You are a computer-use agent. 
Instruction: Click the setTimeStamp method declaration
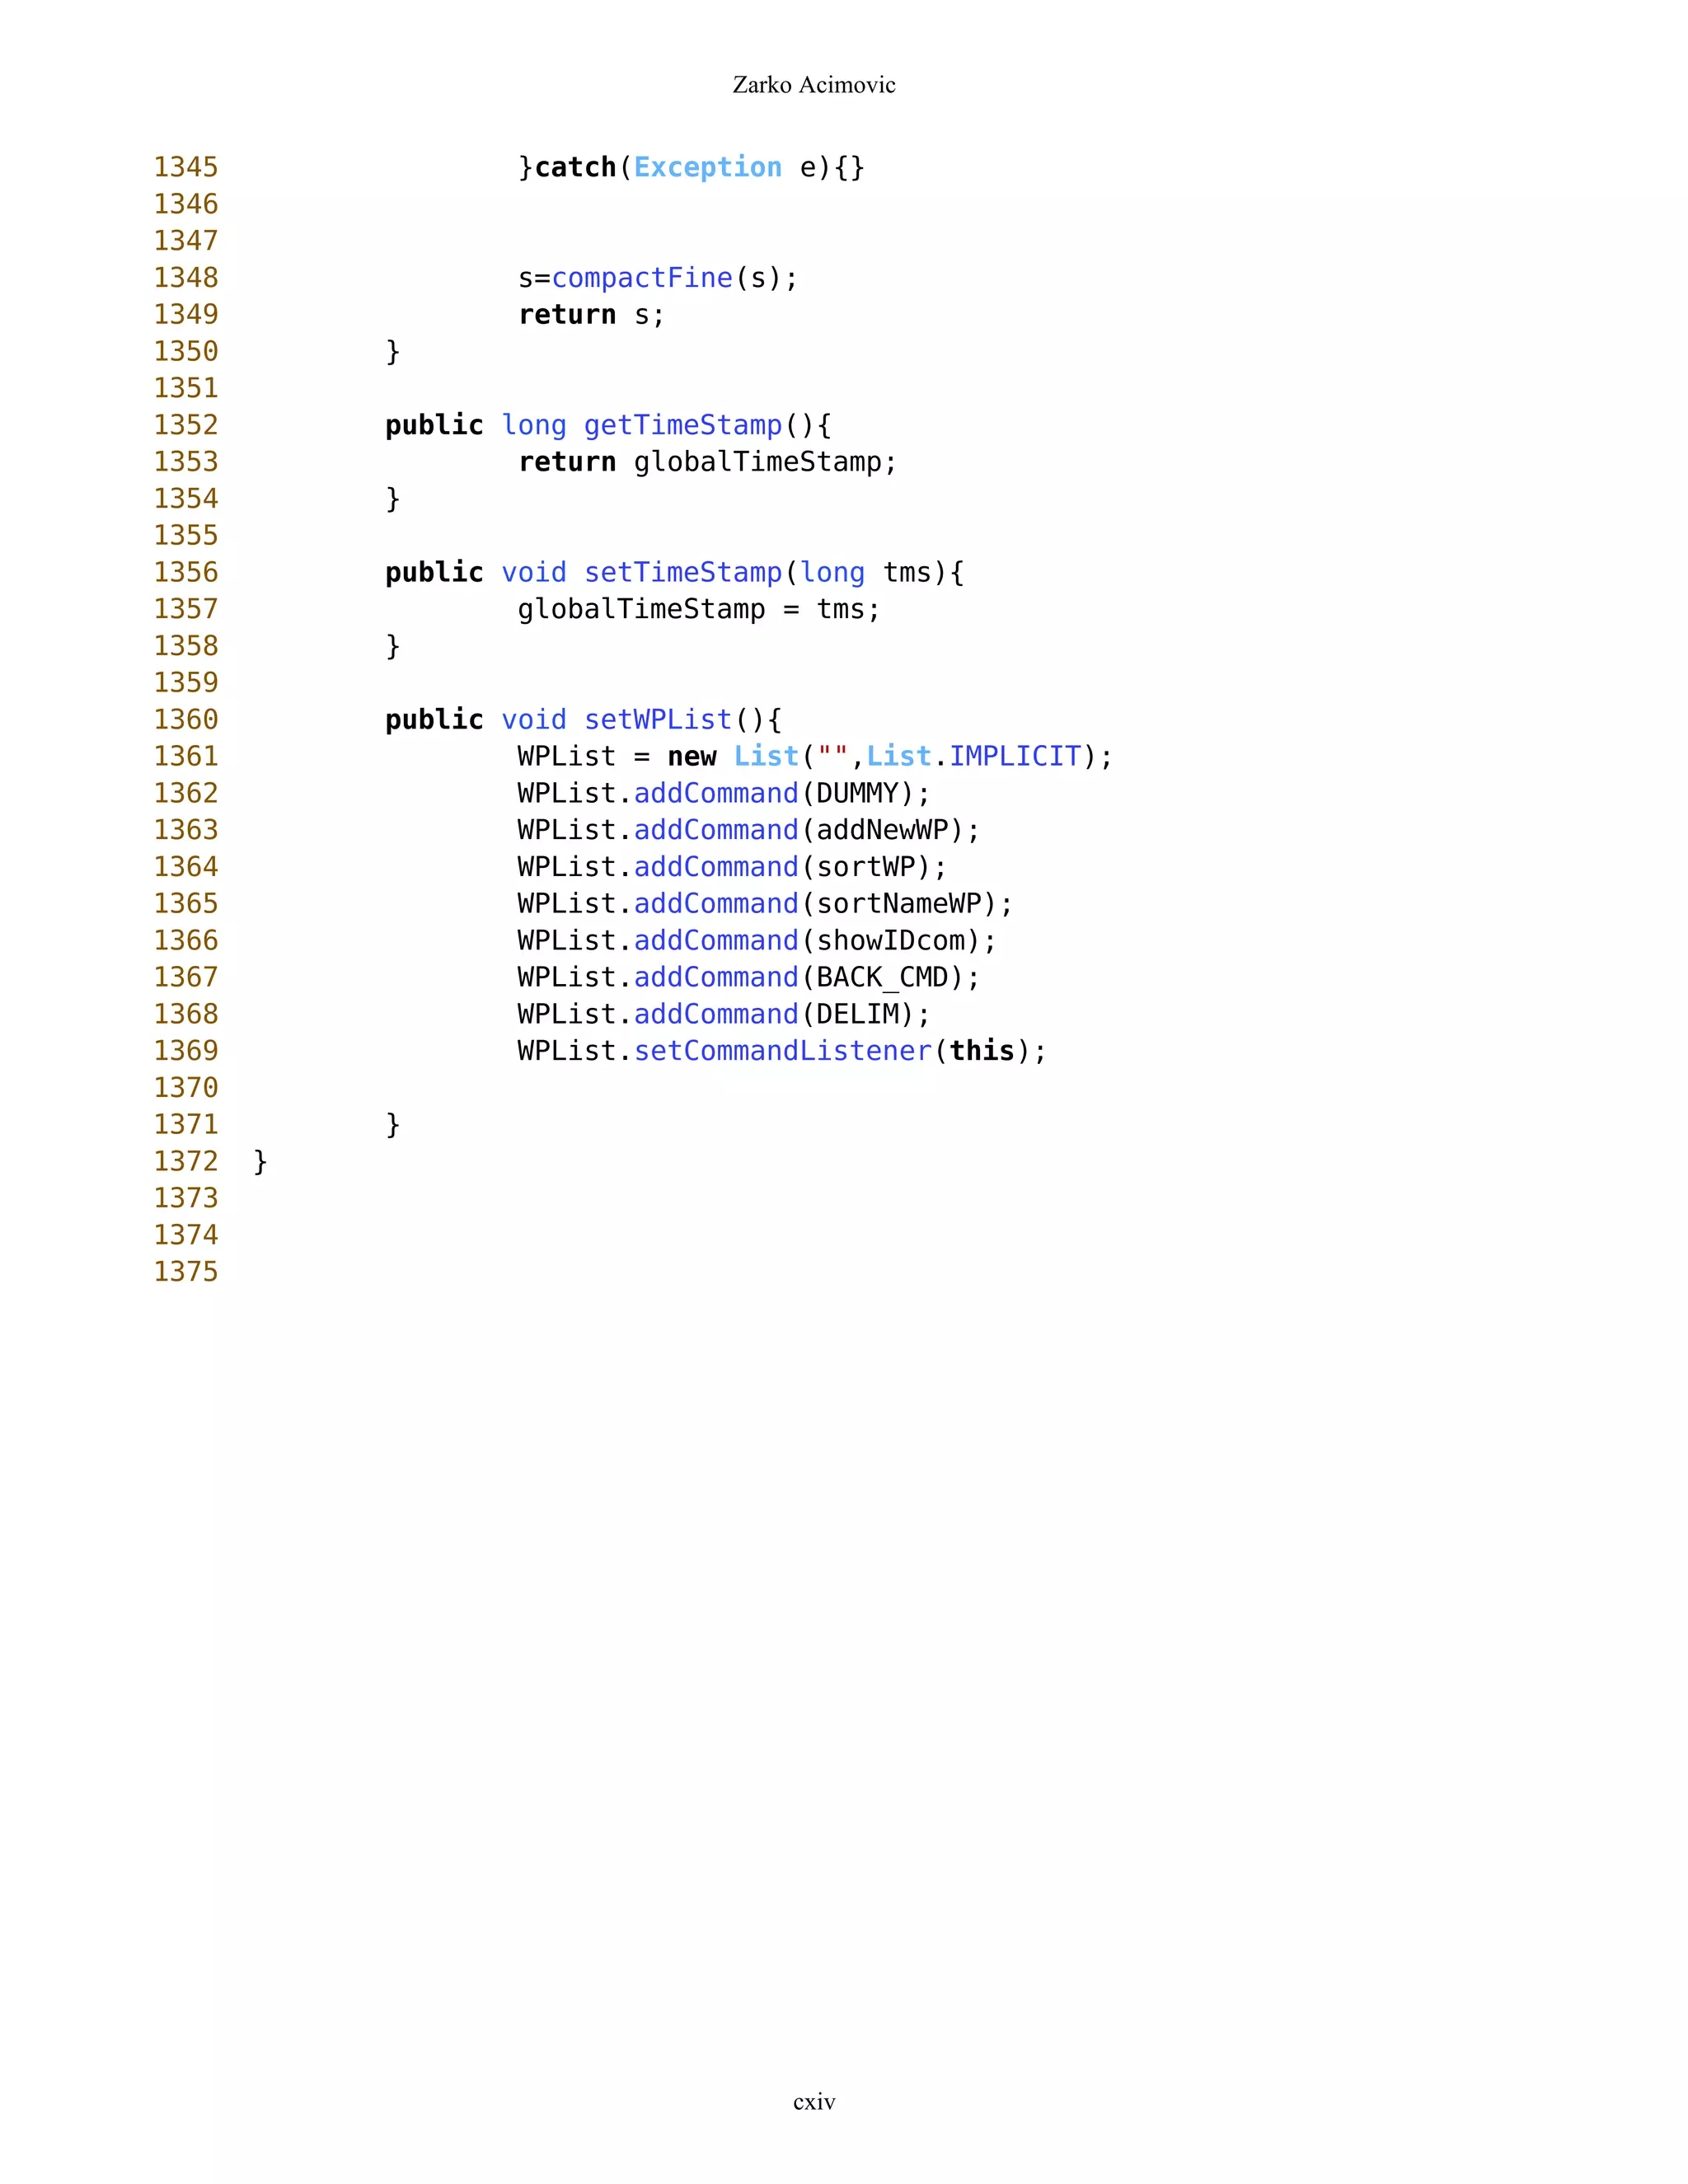coord(682,572)
